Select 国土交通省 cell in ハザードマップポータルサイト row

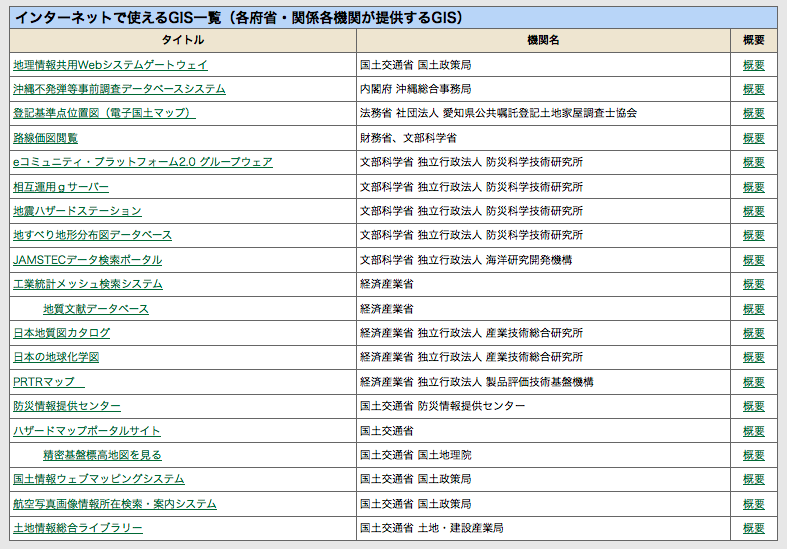[x=544, y=431]
